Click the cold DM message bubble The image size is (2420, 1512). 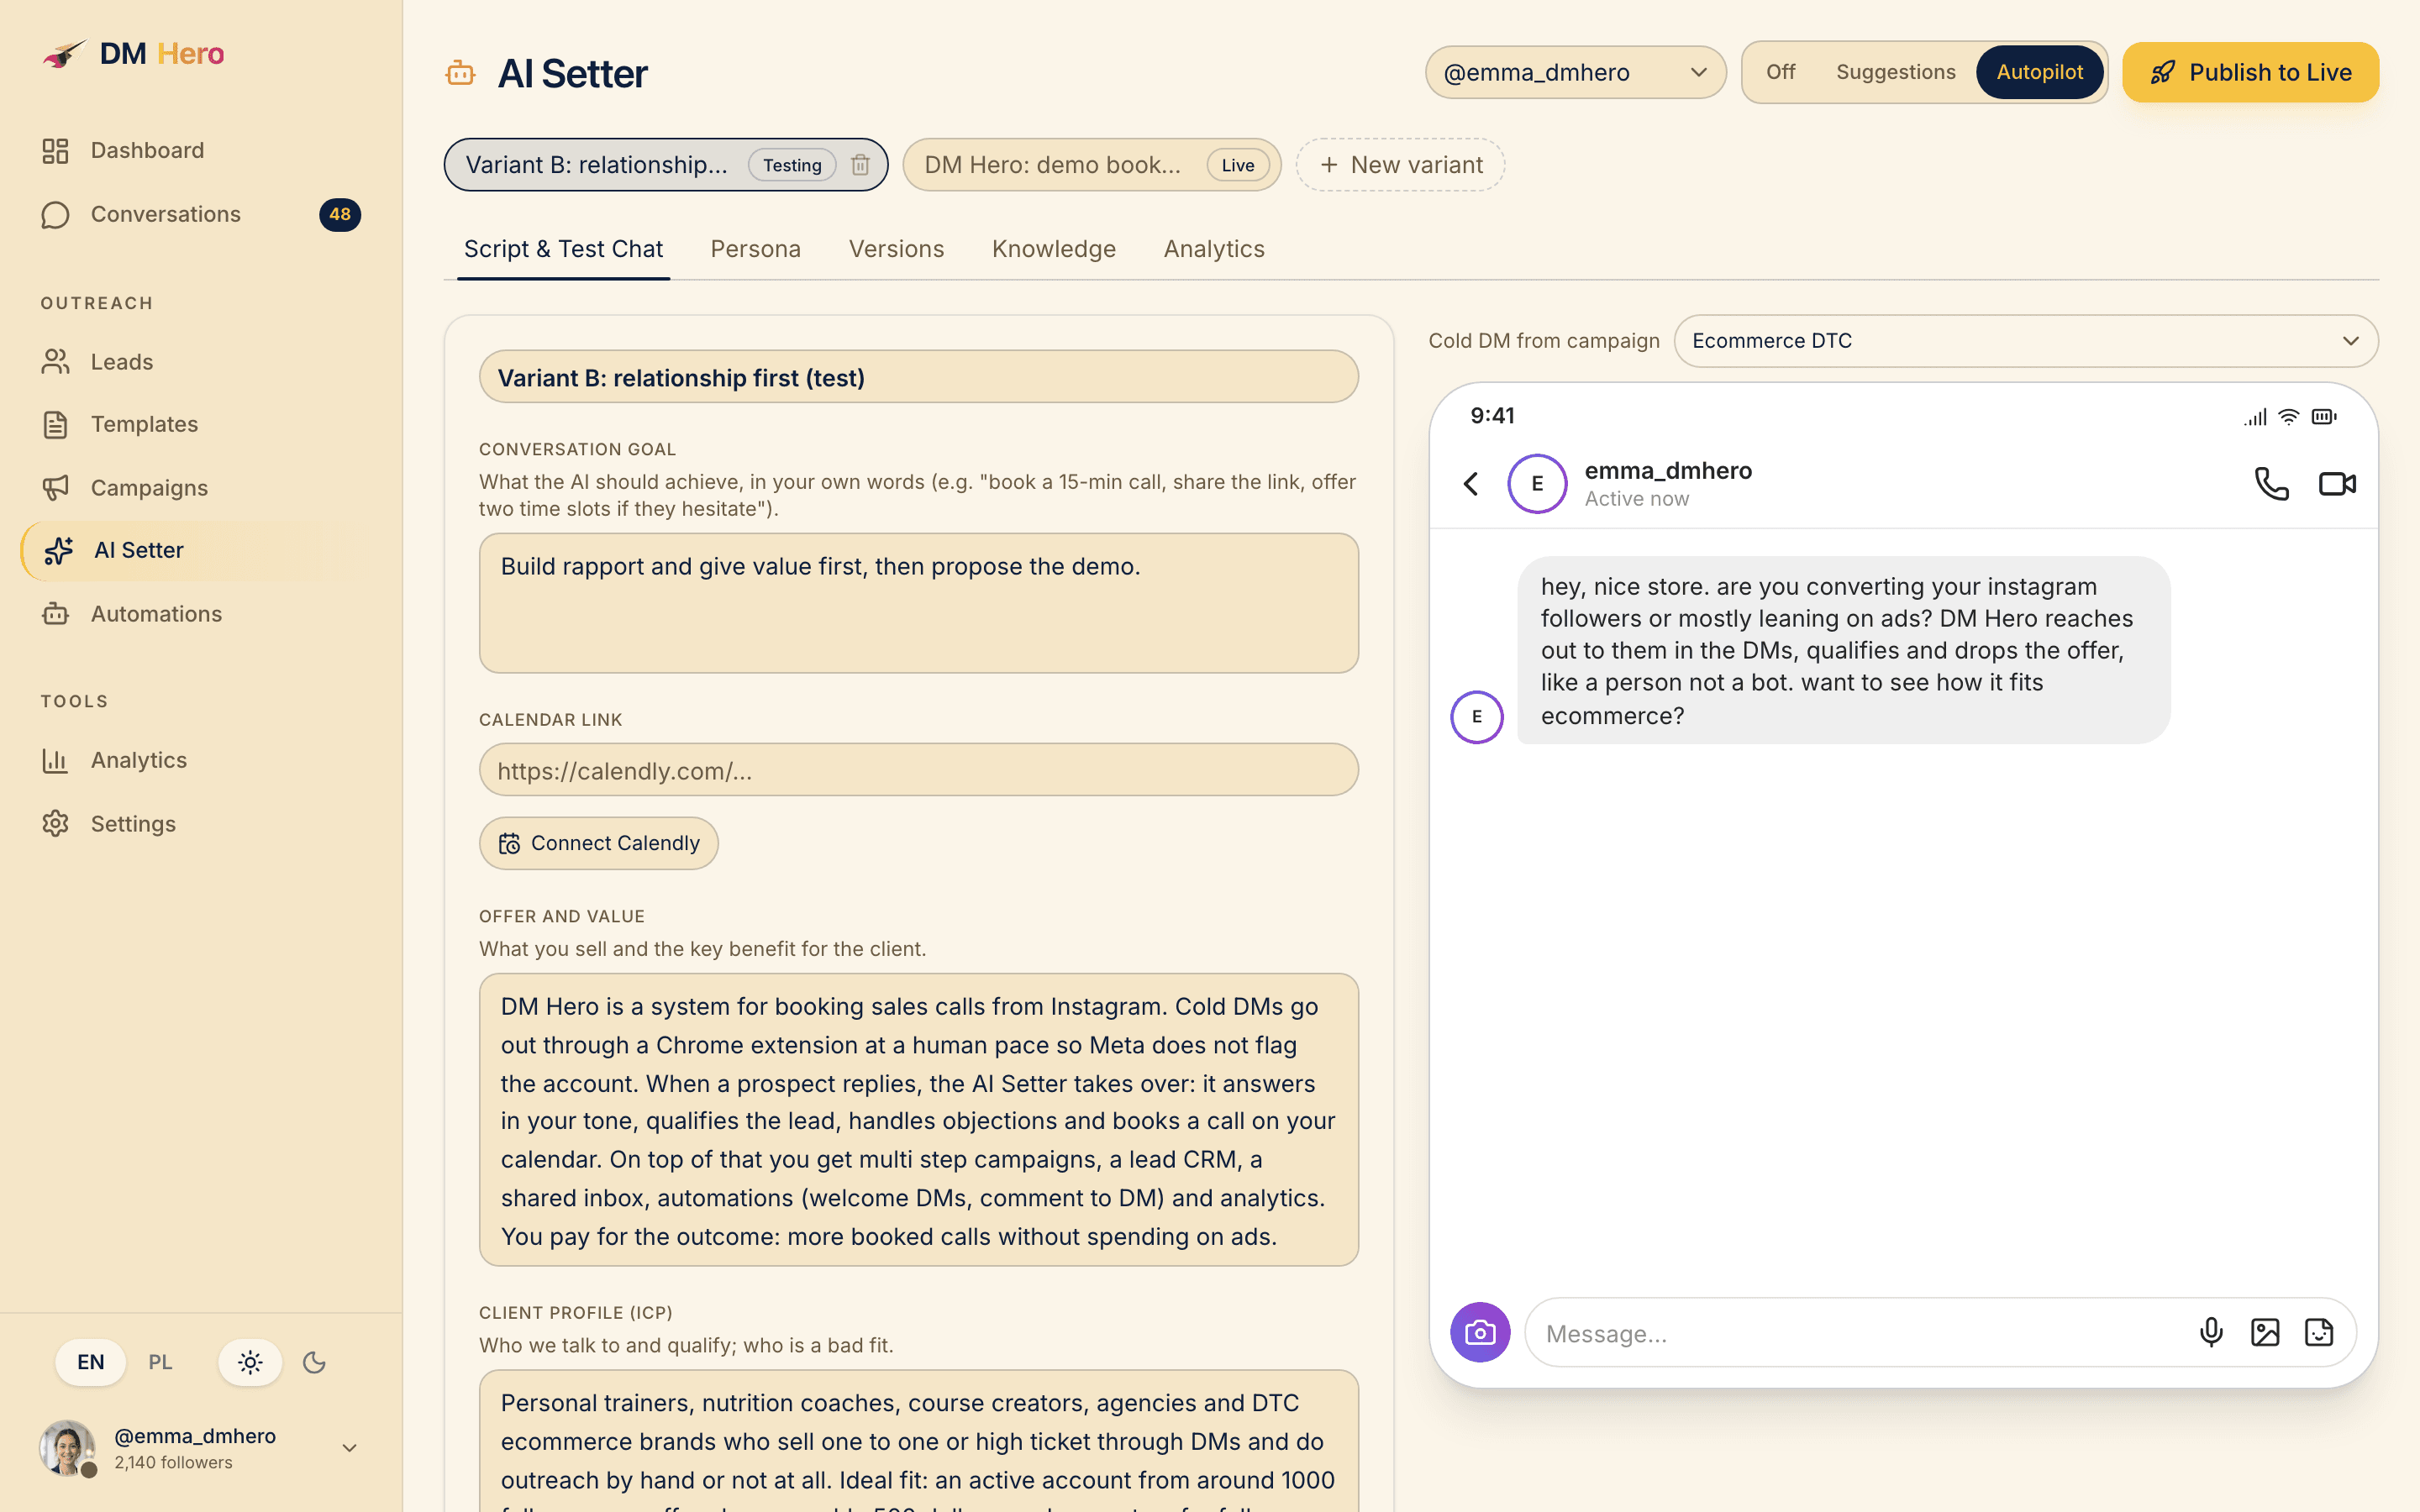pyautogui.click(x=1843, y=650)
